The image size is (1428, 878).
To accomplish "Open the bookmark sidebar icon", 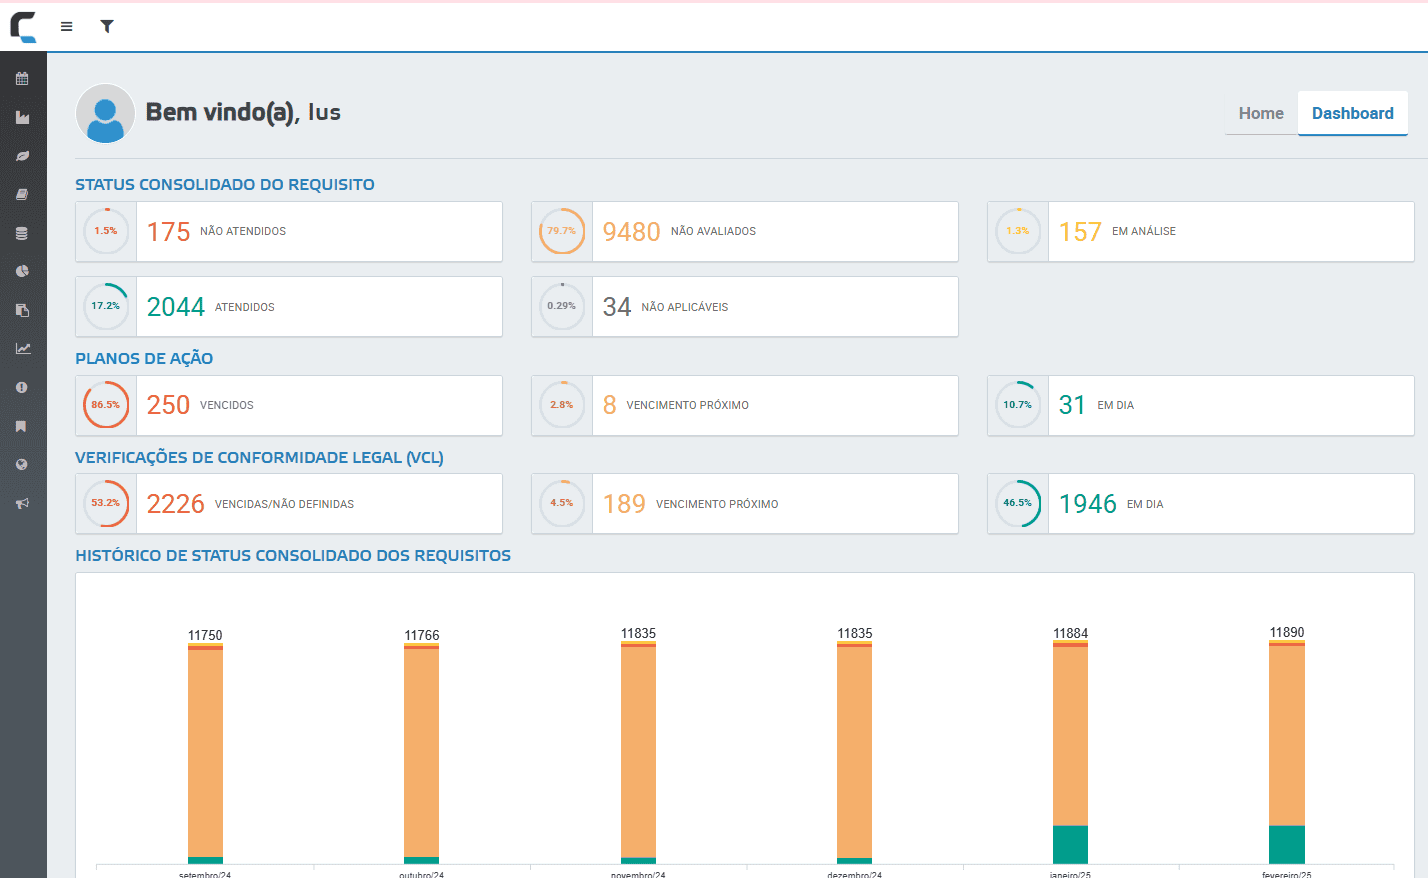I will click(22, 426).
